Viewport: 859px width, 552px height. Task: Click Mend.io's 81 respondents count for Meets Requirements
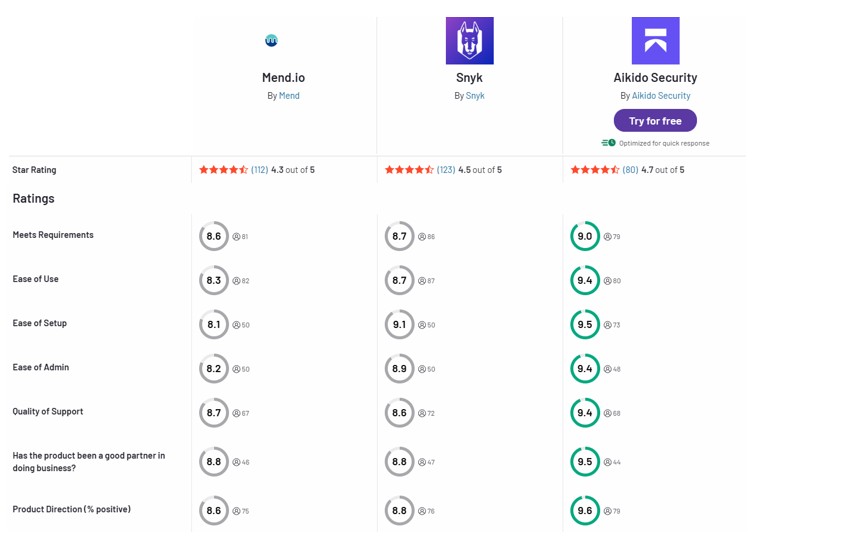click(x=240, y=237)
